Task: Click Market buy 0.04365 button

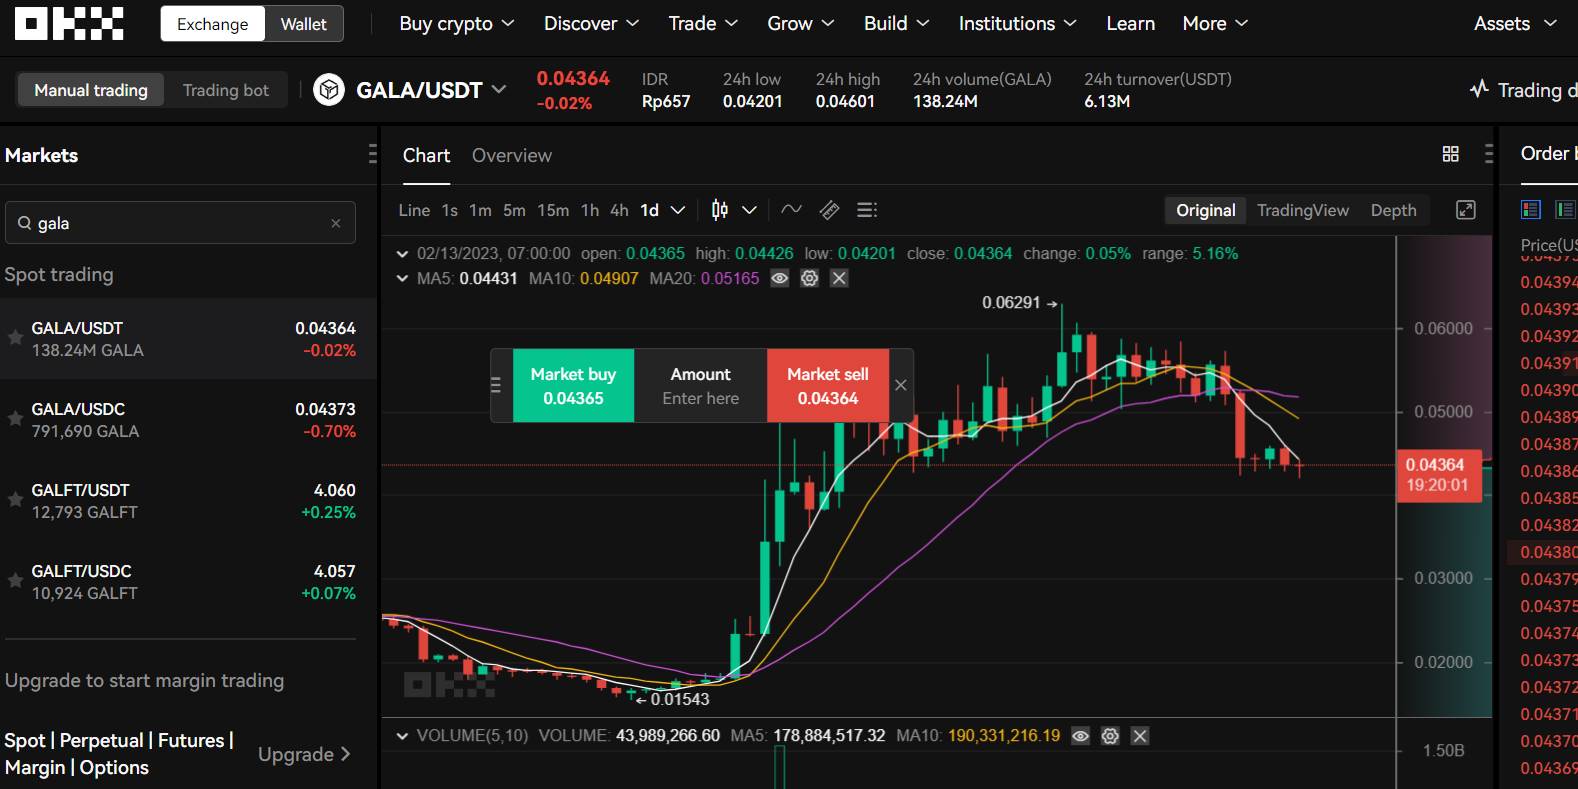Action: coord(573,385)
